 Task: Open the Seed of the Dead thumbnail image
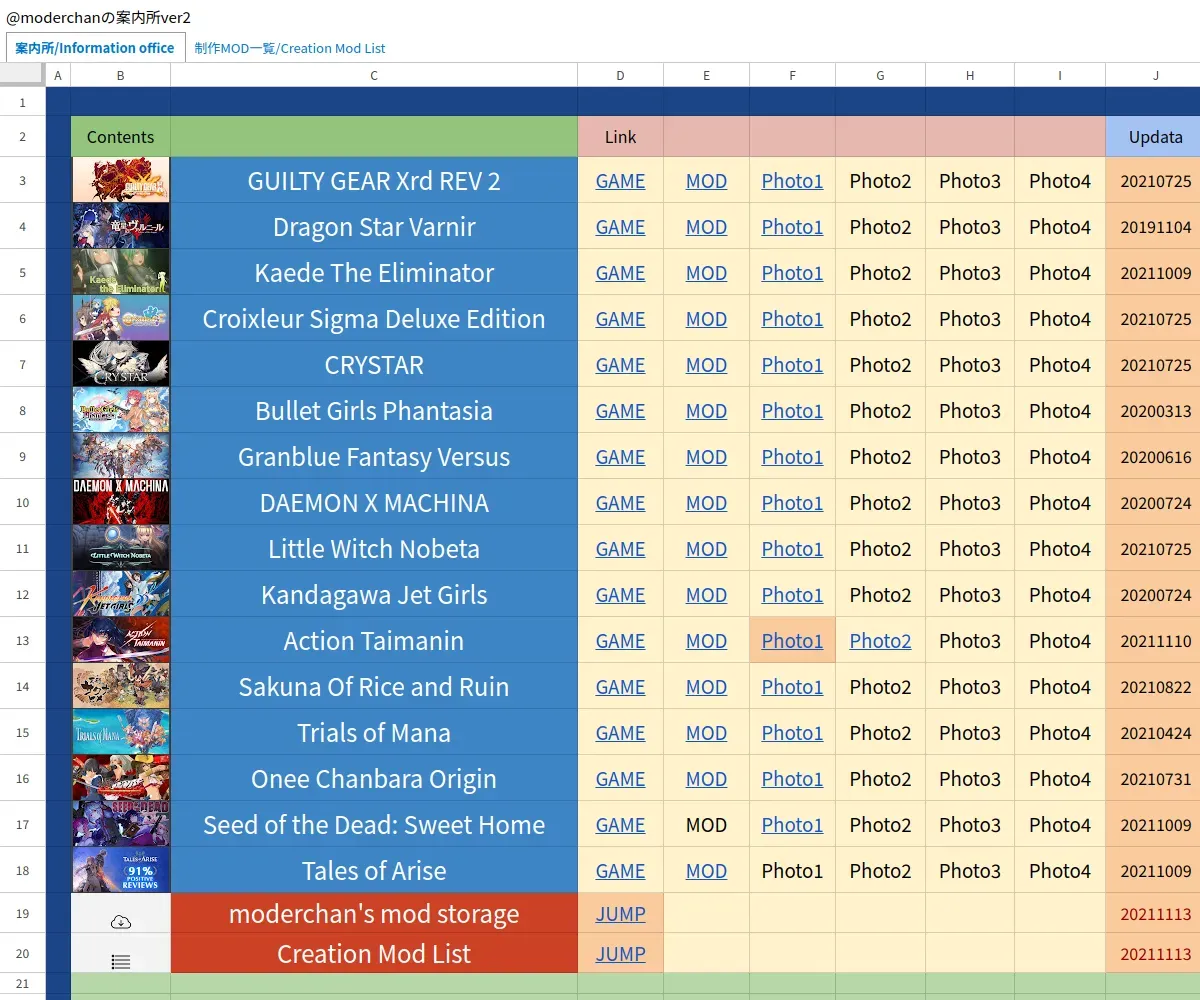coord(121,824)
